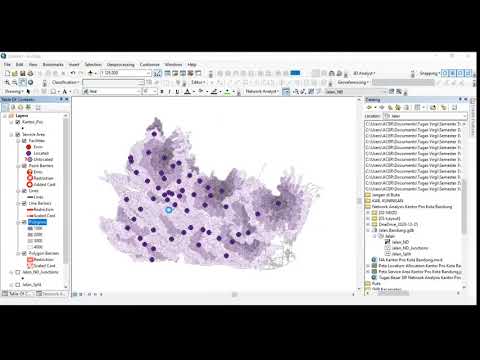The height and width of the screenshot is (360, 480).
Task: Uncheck the Kantor_Pos layer checkbox
Action: coord(18,122)
